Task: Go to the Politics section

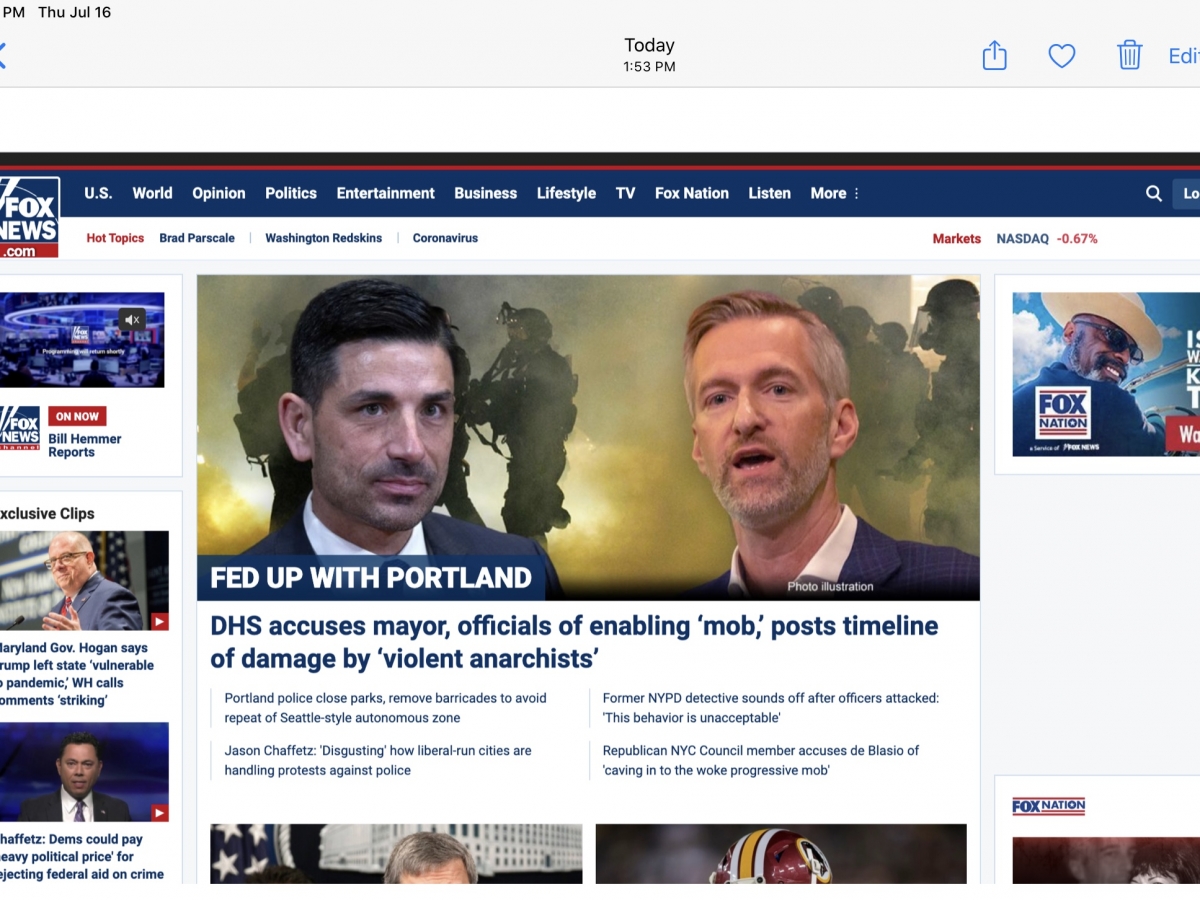Action: click(291, 193)
